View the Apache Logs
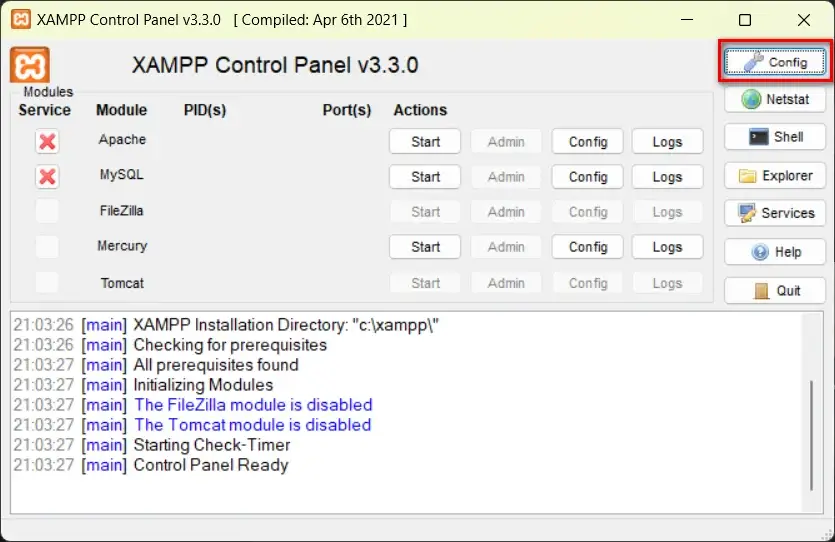 (667, 142)
